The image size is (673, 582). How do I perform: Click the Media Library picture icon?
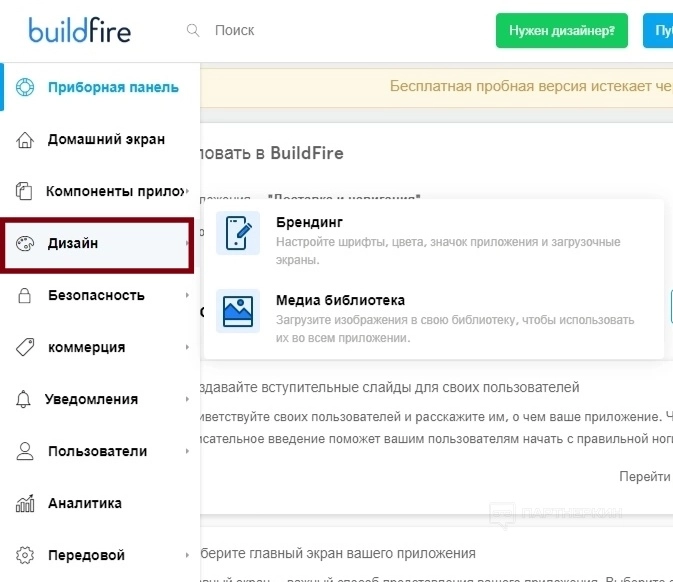coord(238,310)
